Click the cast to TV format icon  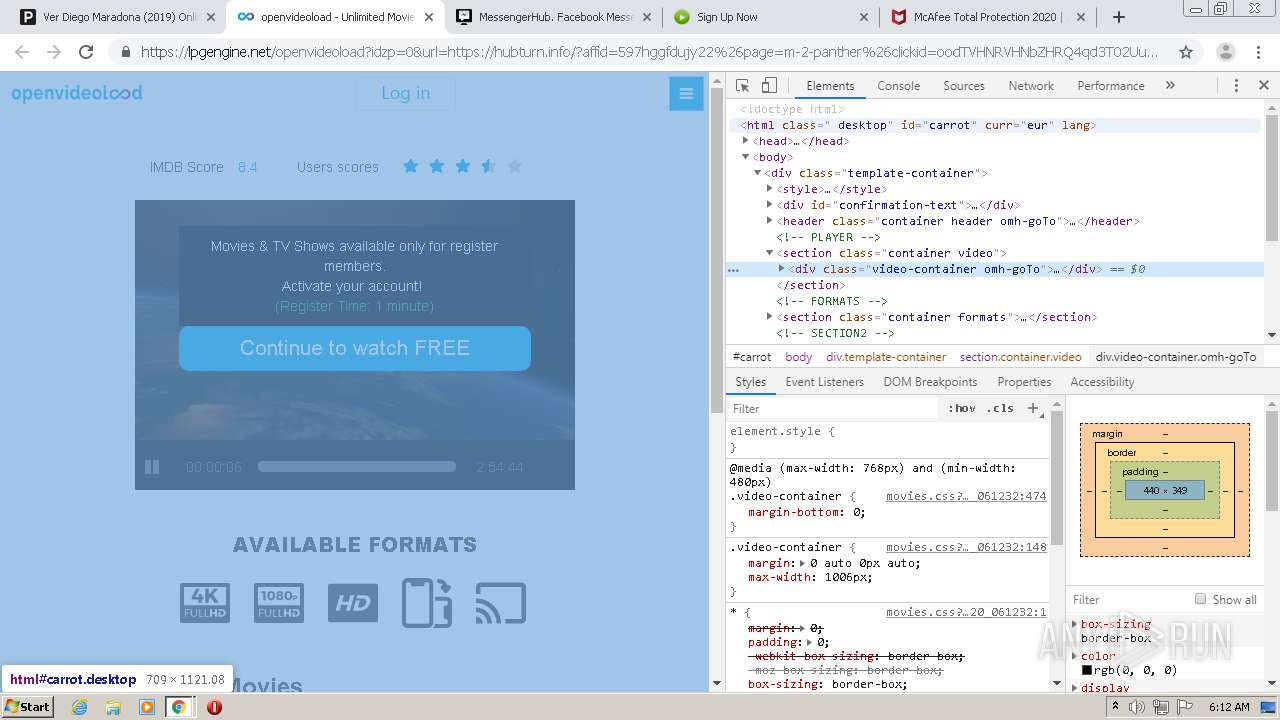click(501, 603)
